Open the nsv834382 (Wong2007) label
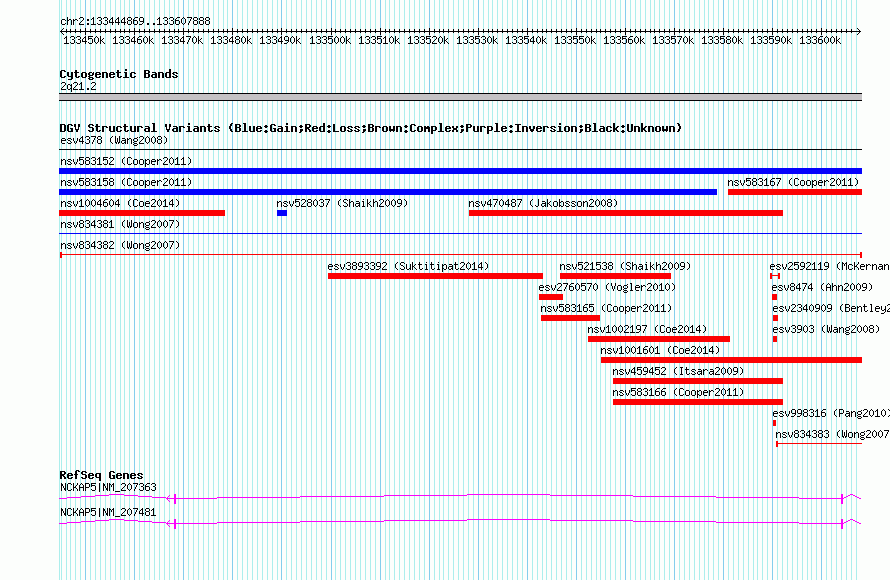This screenshot has width=890, height=580. click(120, 245)
